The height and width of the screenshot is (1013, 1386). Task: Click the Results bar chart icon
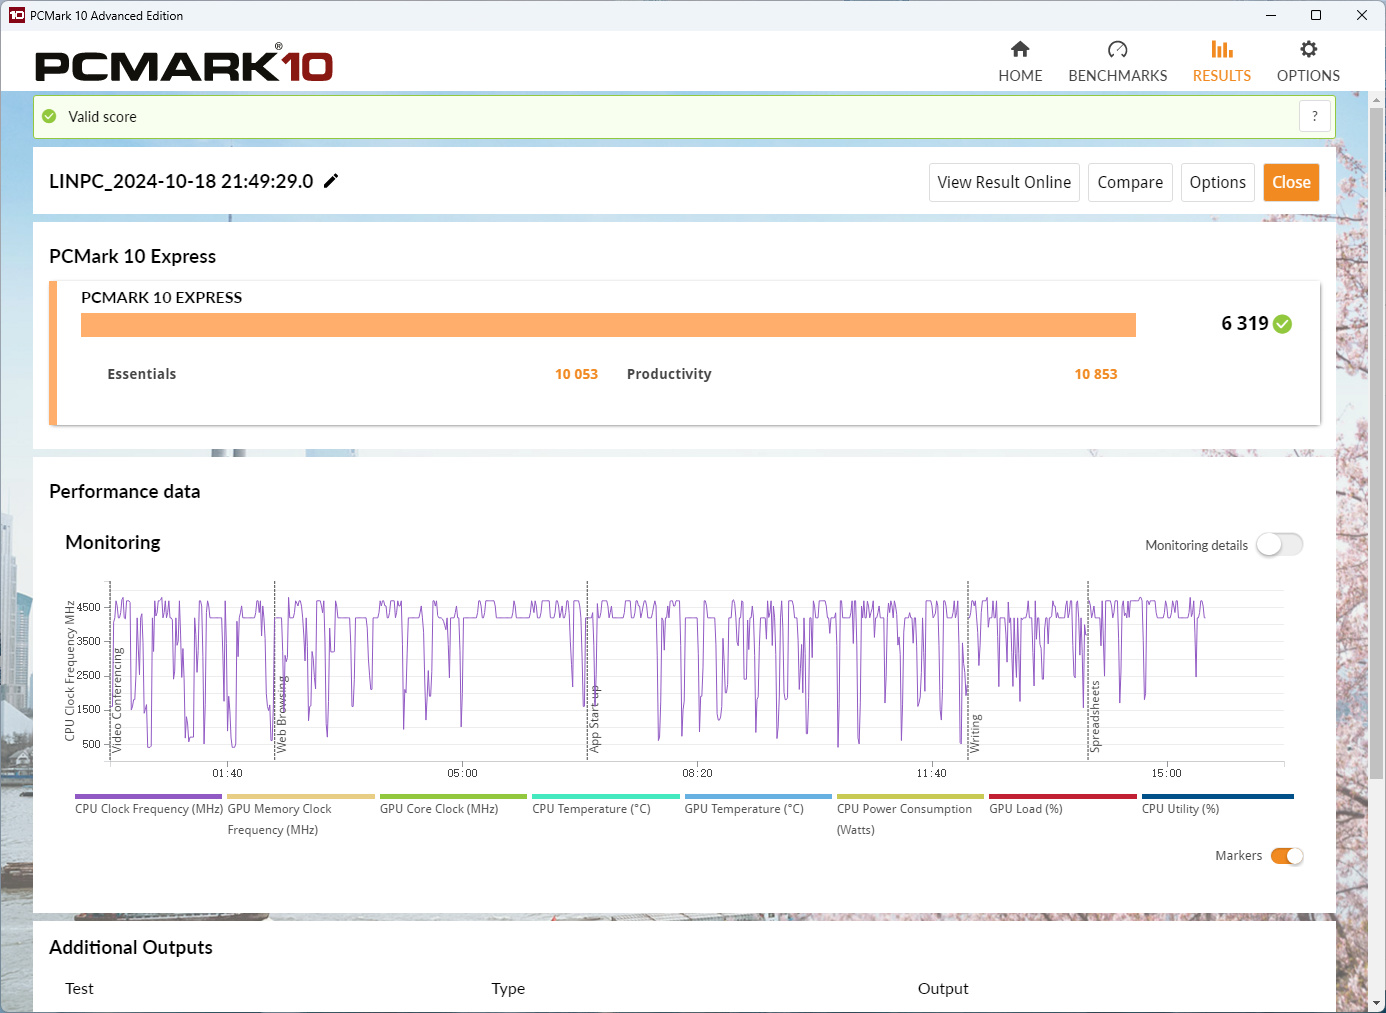coord(1221,49)
